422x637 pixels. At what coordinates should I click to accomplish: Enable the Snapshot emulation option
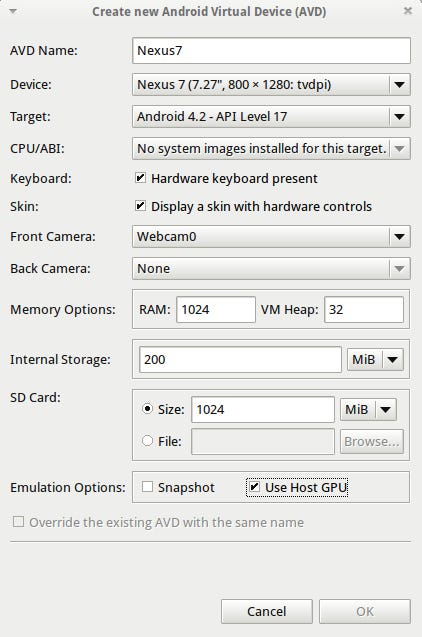coord(147,486)
